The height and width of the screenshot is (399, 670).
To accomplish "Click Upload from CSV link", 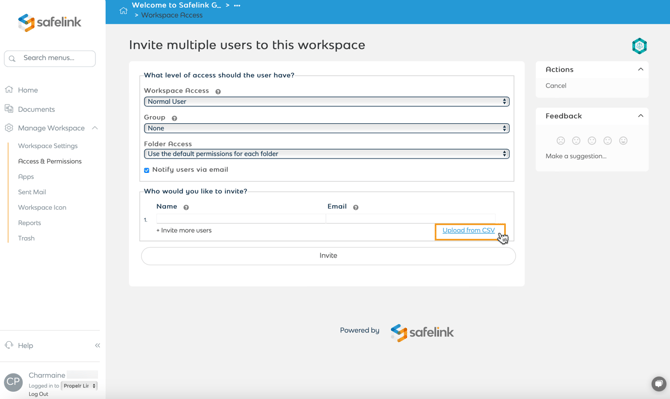I will (x=468, y=230).
